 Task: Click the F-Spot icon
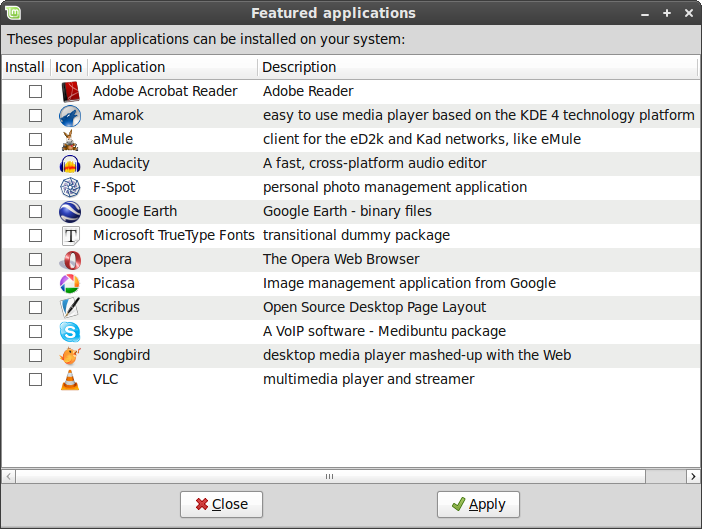click(x=70, y=188)
